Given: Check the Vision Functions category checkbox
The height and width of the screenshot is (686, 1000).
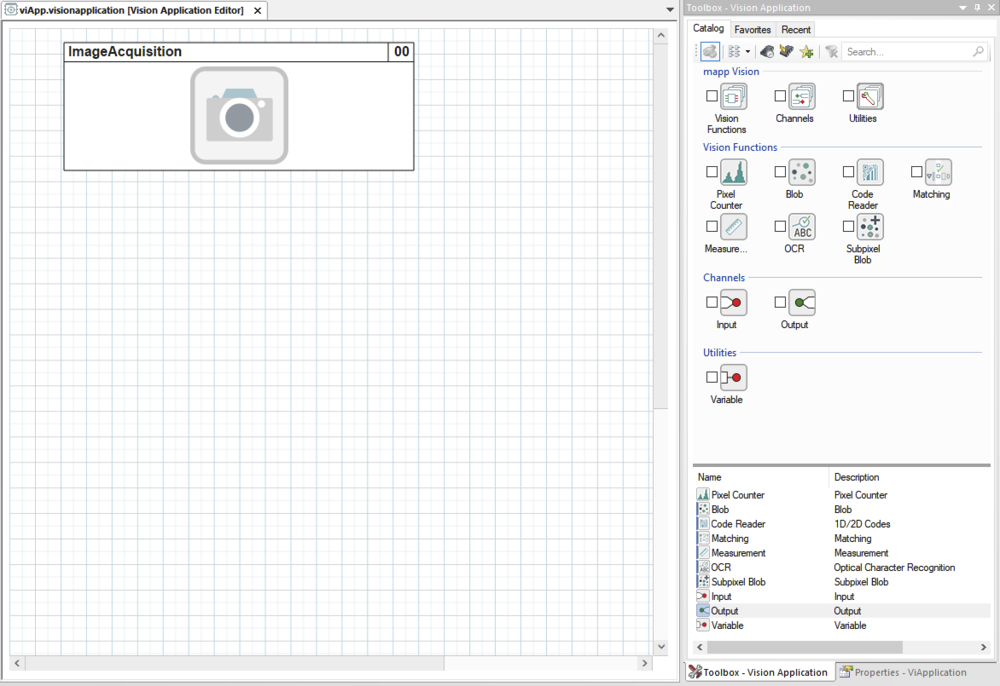Looking at the screenshot, I should pos(712,96).
